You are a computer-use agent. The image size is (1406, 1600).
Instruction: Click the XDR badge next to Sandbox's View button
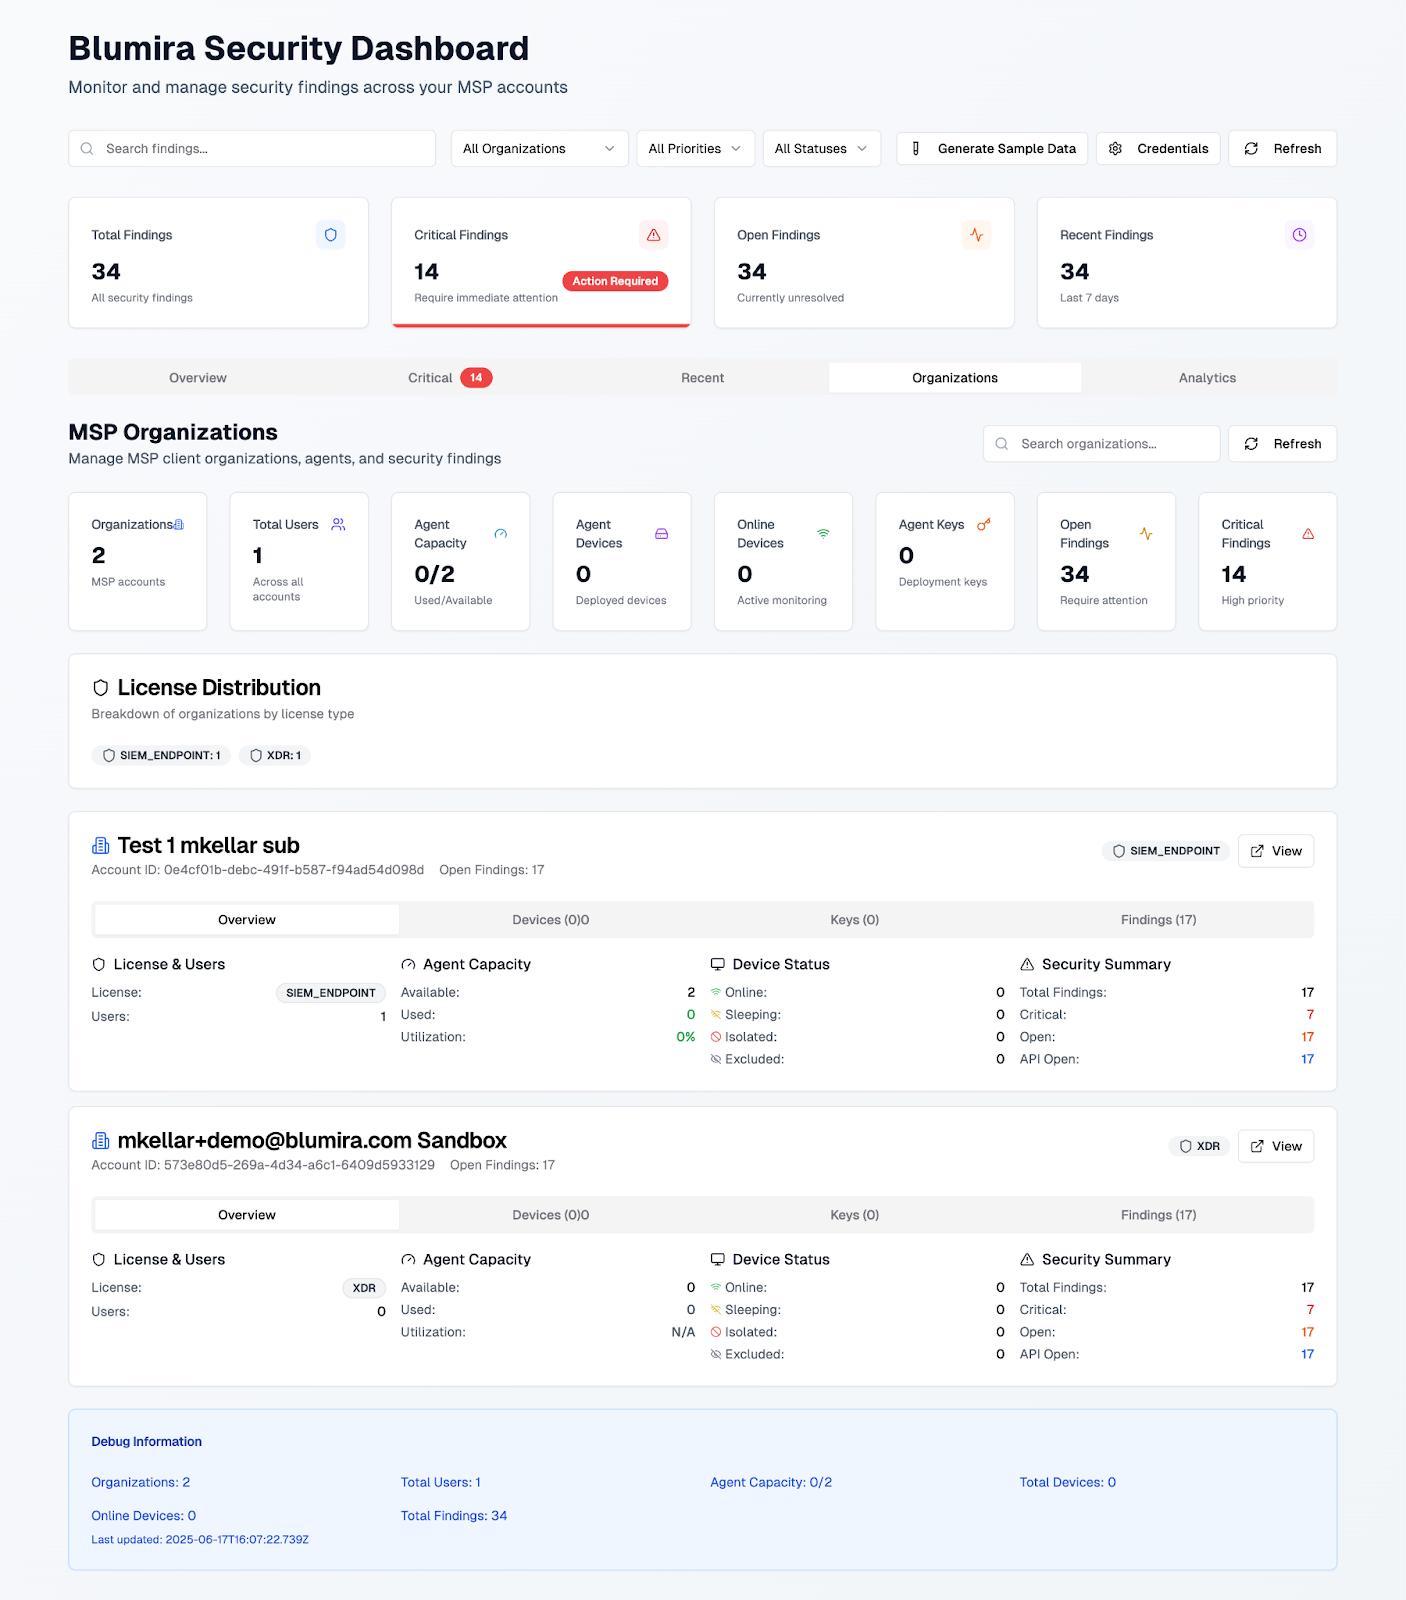coord(1199,1146)
